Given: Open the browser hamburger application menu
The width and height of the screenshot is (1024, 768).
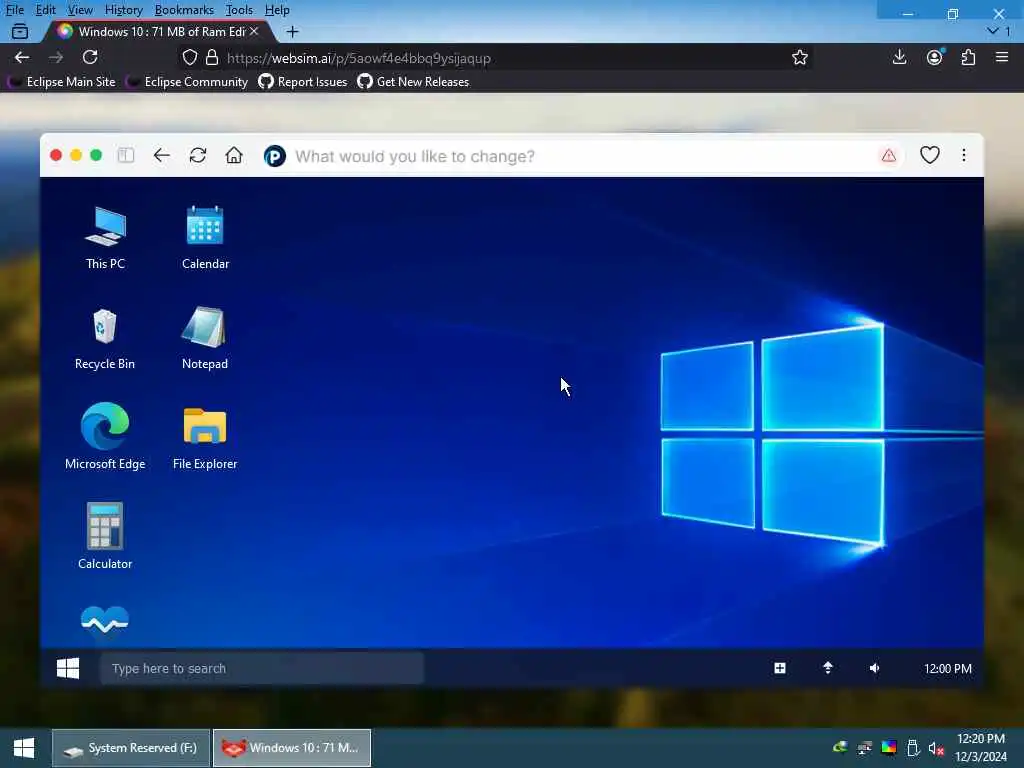Looking at the screenshot, I should click(x=1002, y=57).
